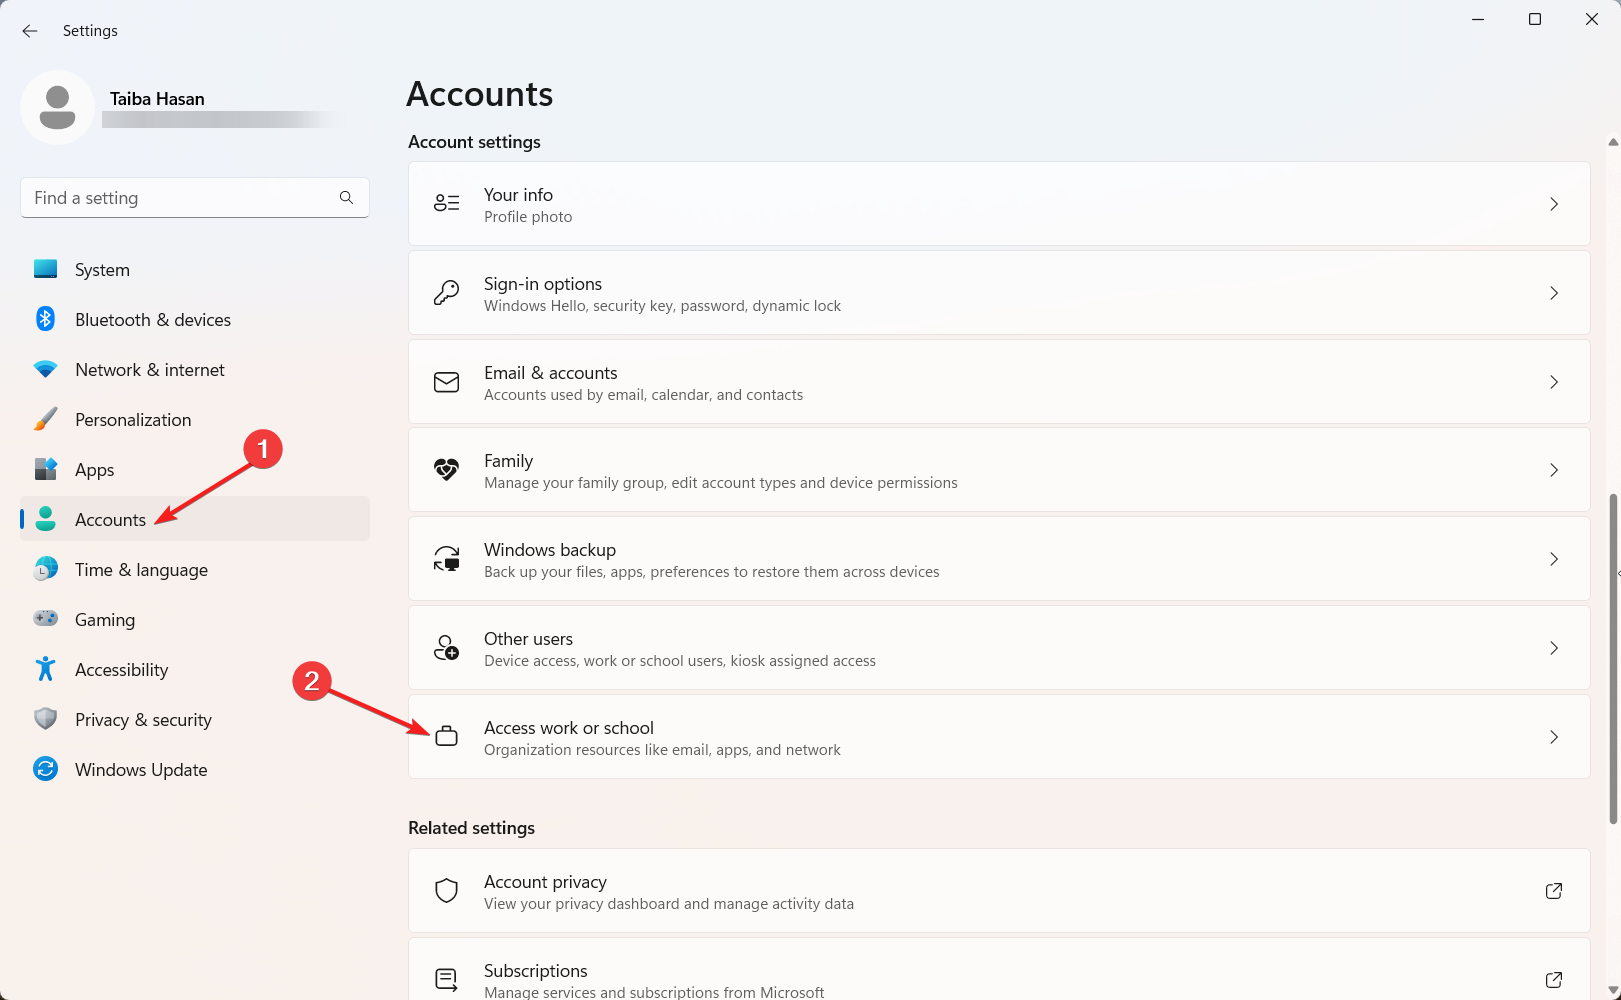Click the Personalization paintbrush icon

(45, 419)
